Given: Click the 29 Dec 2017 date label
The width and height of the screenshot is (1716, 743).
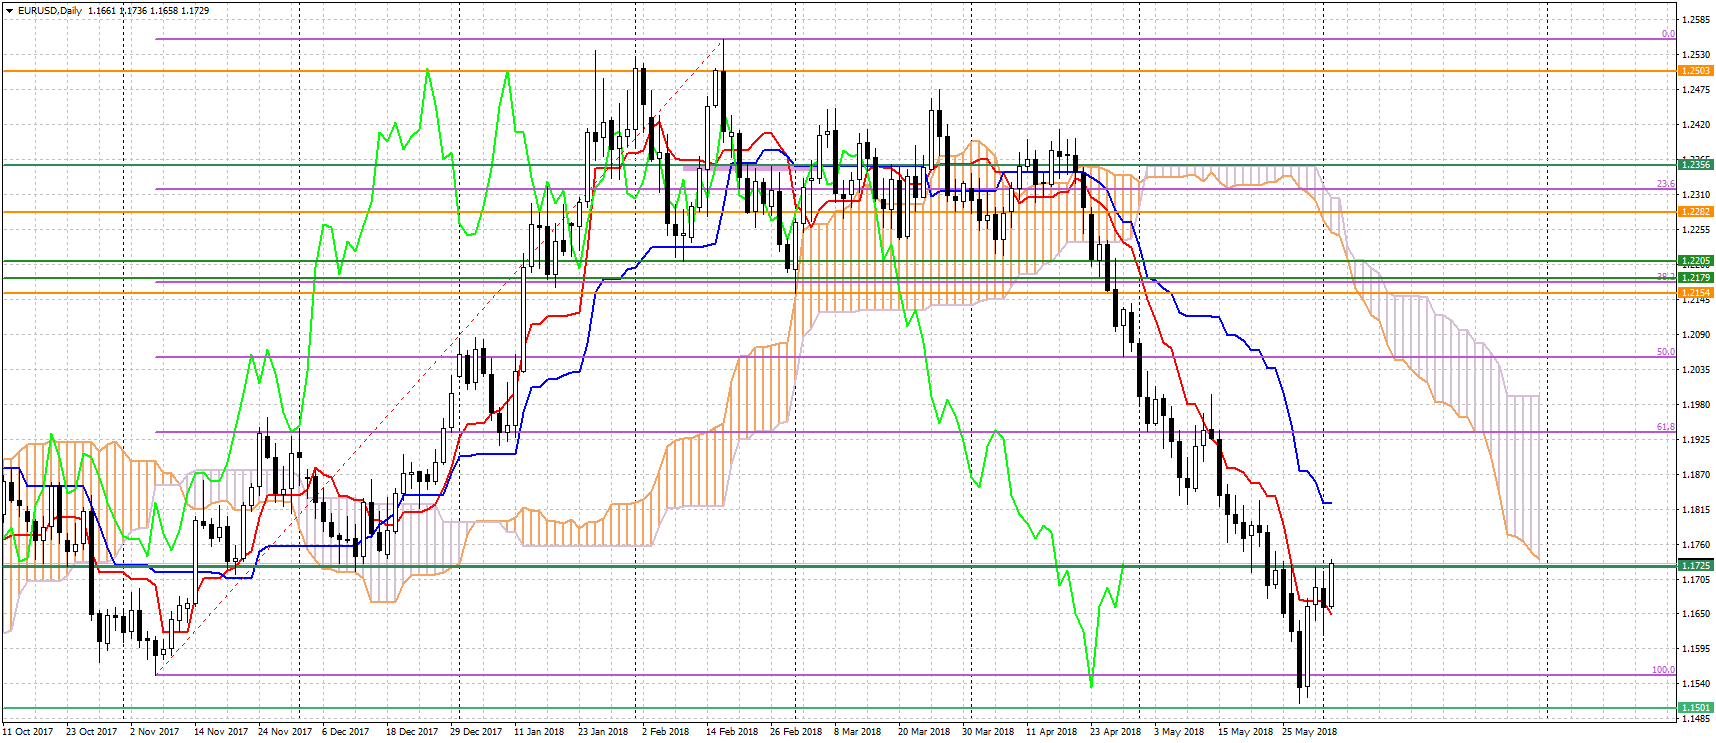Looking at the screenshot, I should pyautogui.click(x=476, y=732).
